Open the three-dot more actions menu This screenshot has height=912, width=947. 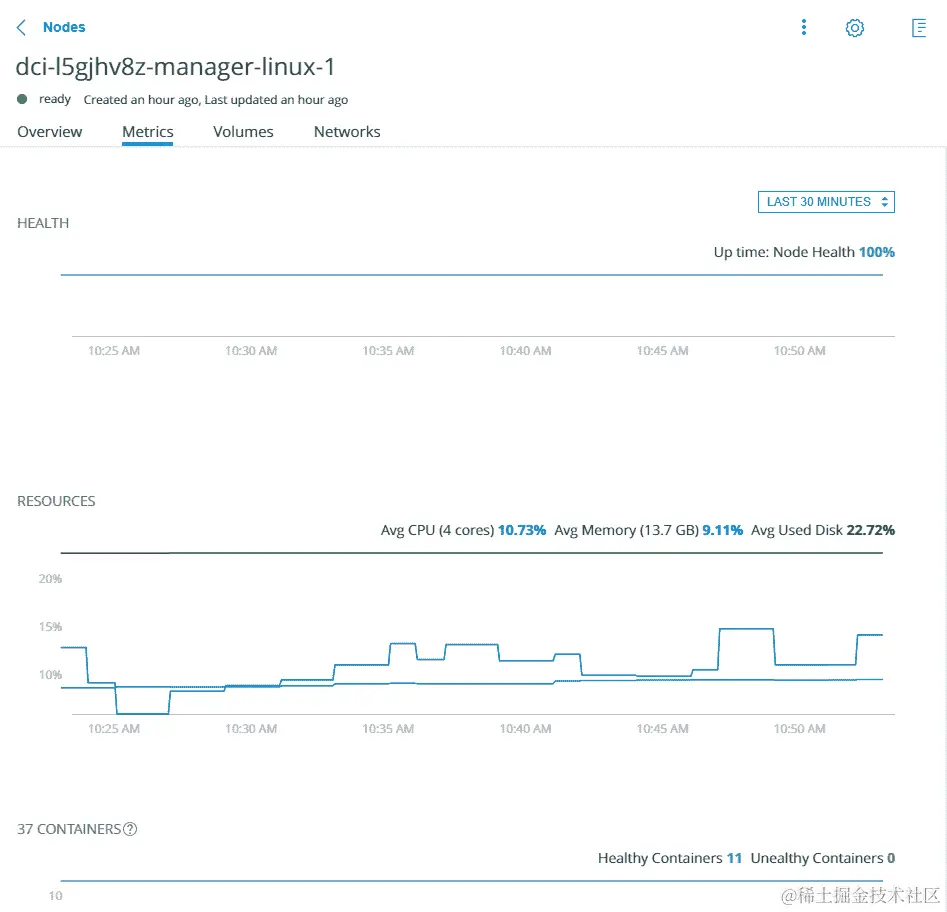point(804,27)
